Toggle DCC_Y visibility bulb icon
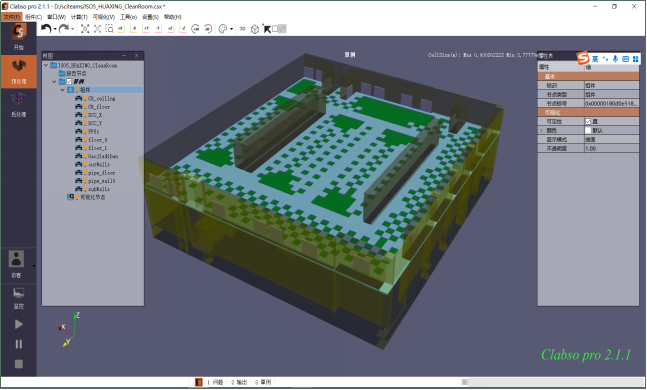Image resolution: width=647 pixels, height=390 pixels. tap(86, 123)
